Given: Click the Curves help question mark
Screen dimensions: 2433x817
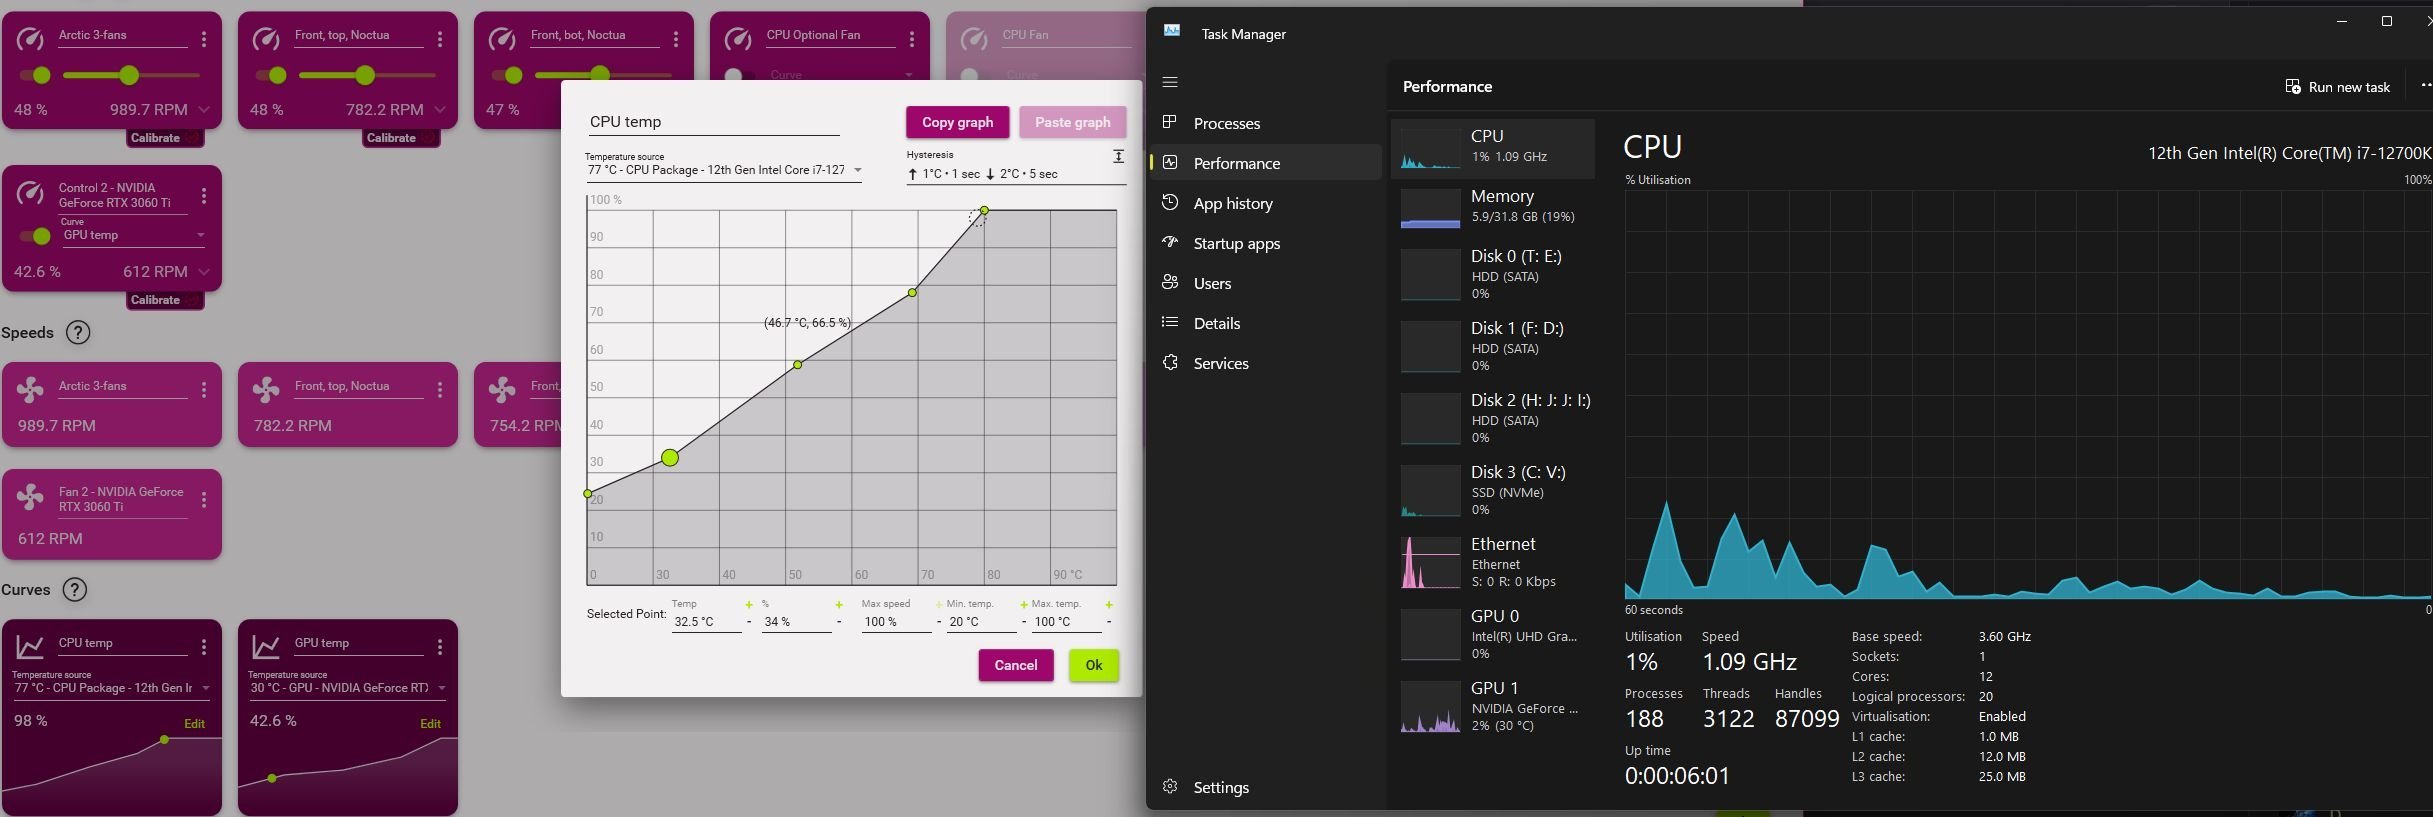Looking at the screenshot, I should pos(75,589).
